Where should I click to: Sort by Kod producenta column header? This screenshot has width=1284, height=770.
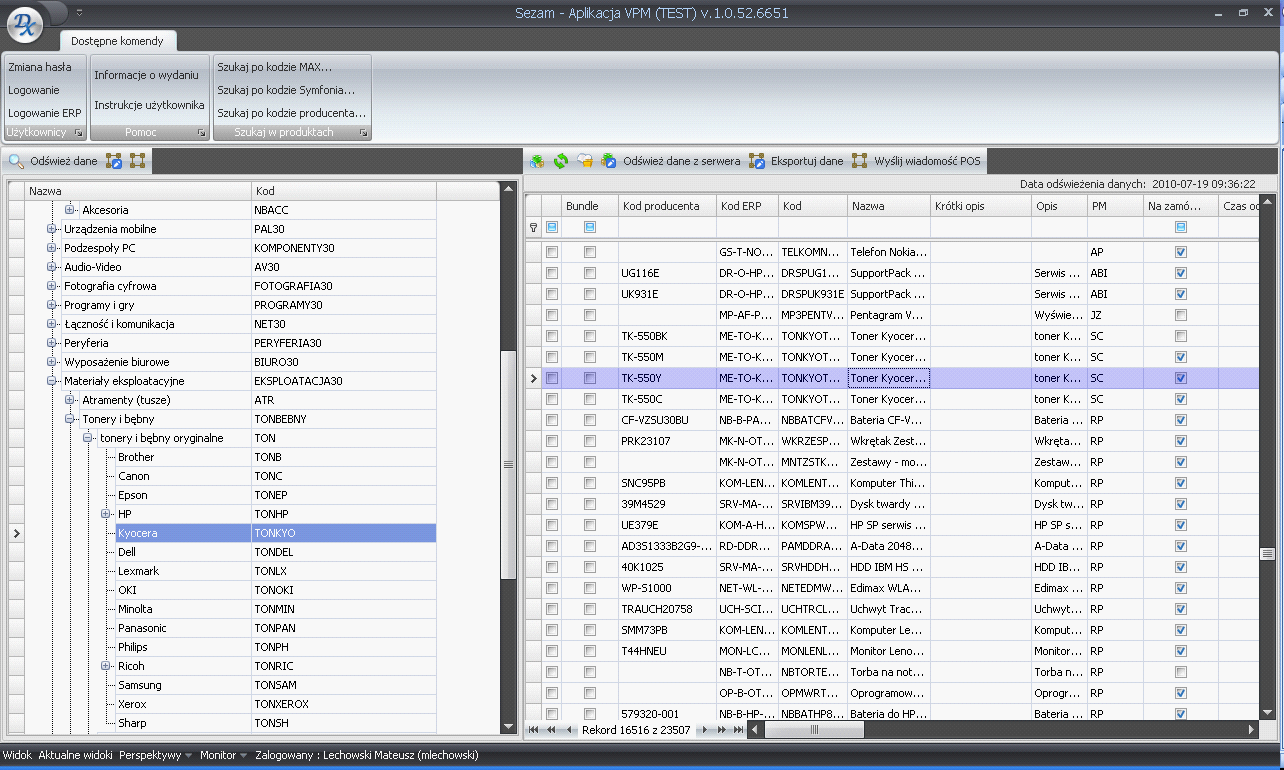[666, 206]
